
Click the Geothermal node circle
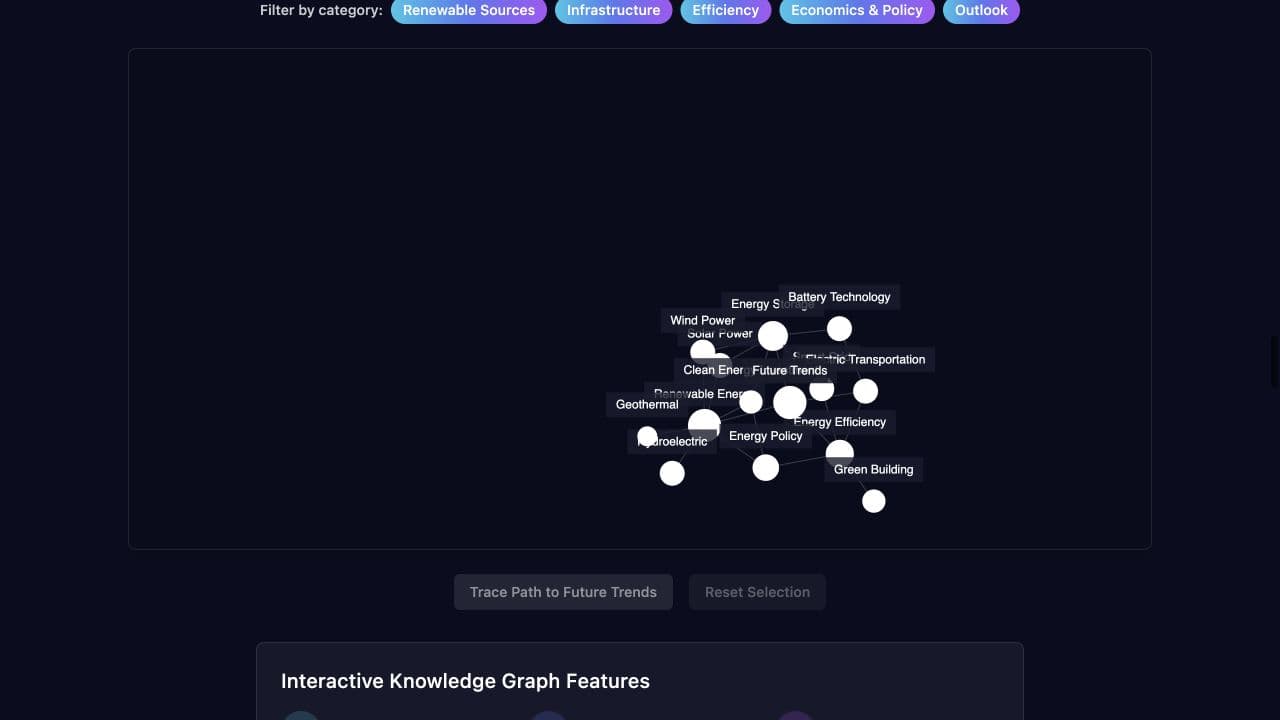647,436
